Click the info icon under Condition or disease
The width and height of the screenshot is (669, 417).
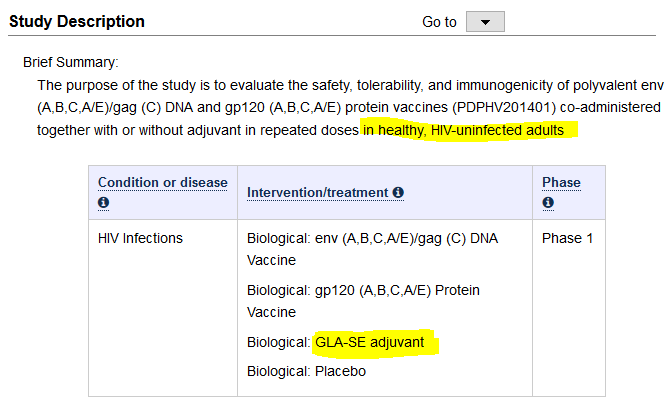click(103, 202)
